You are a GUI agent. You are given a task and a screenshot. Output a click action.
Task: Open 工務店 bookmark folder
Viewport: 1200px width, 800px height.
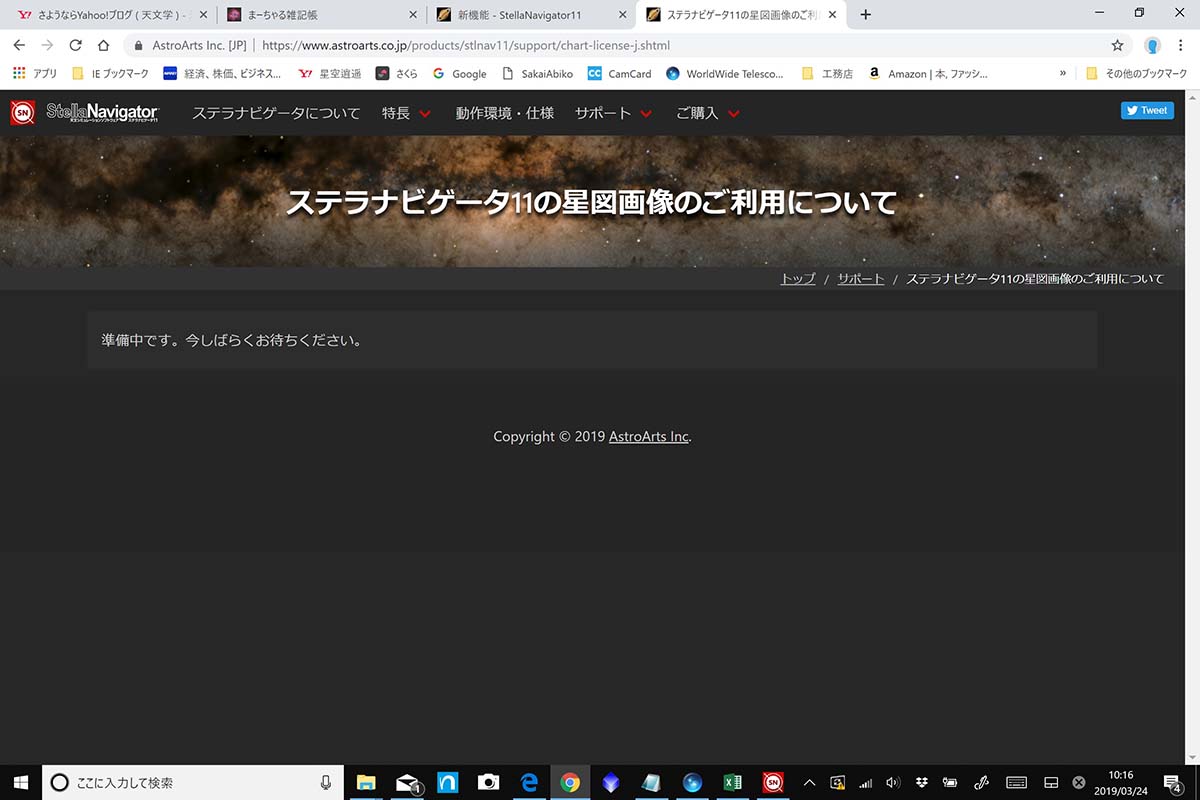(x=827, y=73)
